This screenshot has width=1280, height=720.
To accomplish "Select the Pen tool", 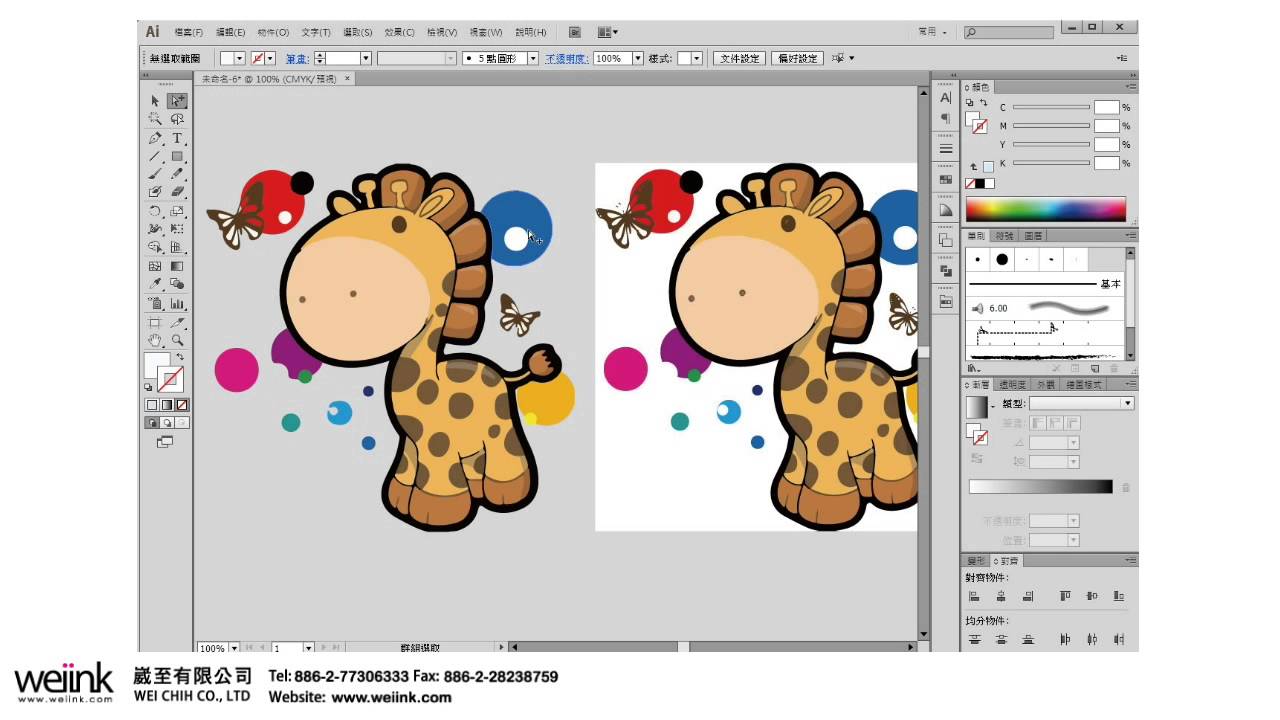I will click(x=155, y=138).
